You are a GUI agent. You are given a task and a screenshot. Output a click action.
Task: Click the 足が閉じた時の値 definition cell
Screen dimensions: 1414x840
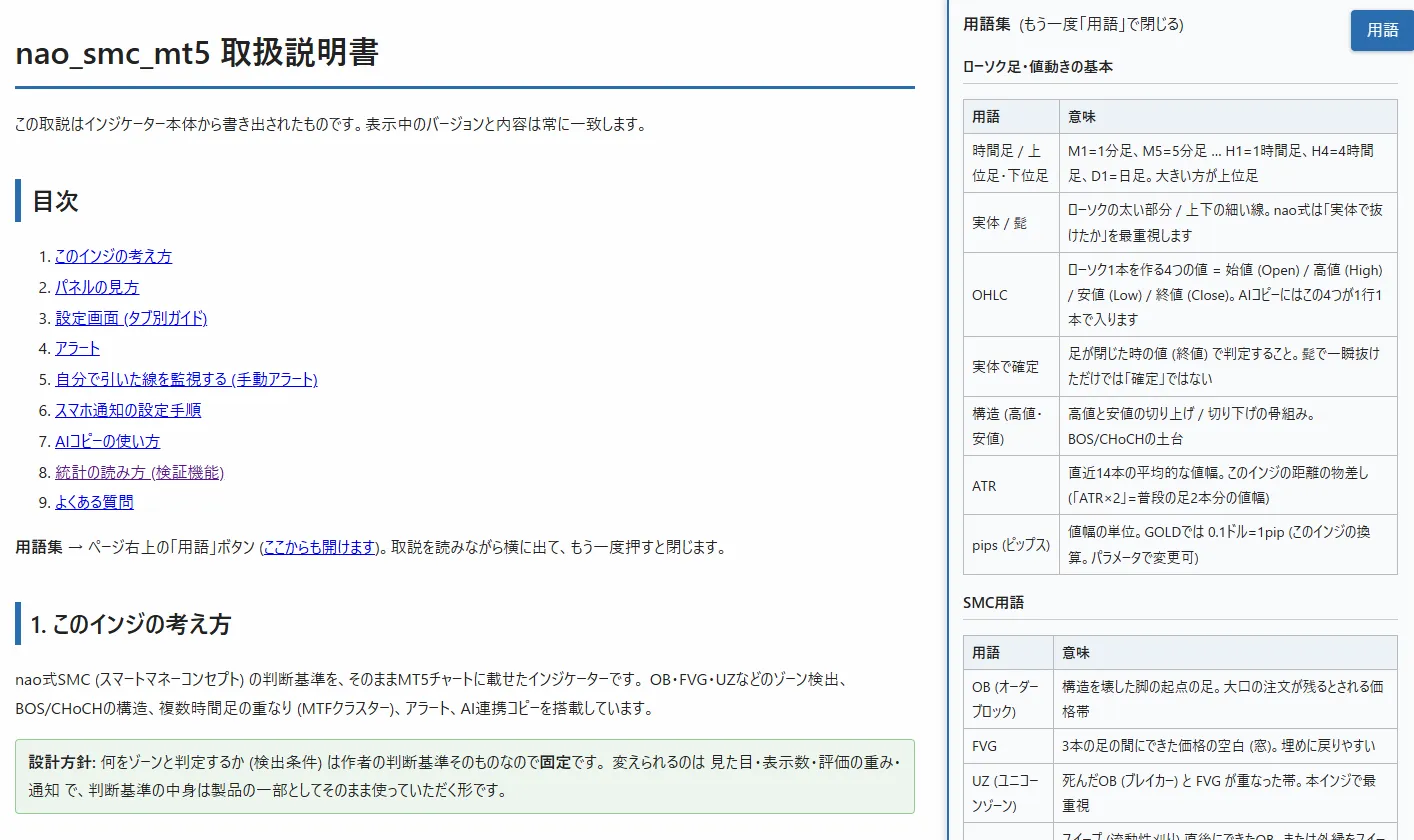point(1228,367)
